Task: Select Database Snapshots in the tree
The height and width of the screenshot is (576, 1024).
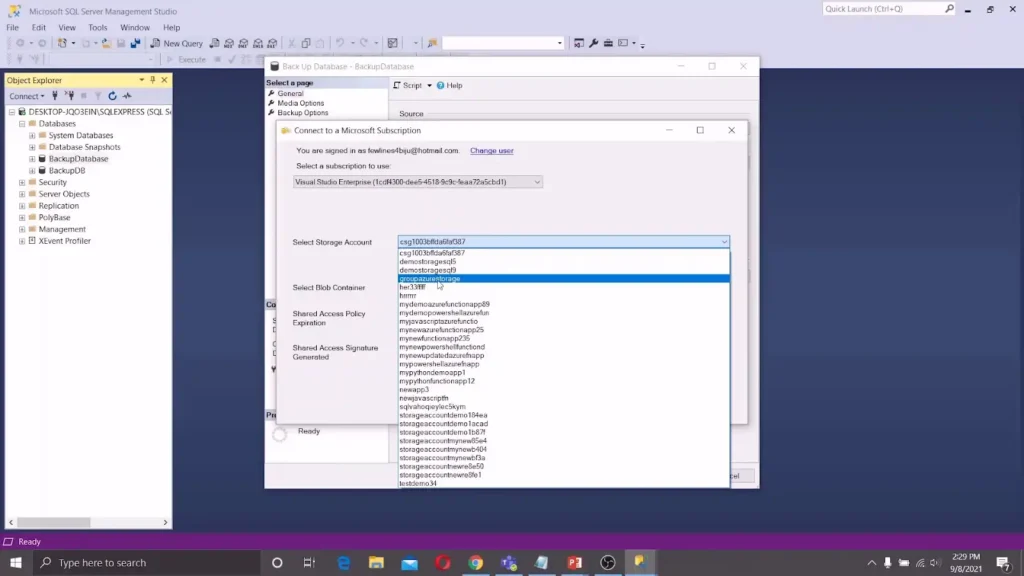Action: 84,147
